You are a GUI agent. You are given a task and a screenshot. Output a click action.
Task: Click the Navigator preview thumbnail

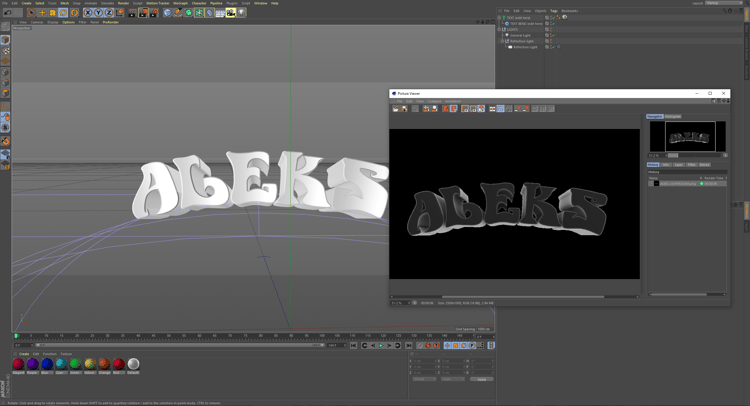[x=687, y=136]
